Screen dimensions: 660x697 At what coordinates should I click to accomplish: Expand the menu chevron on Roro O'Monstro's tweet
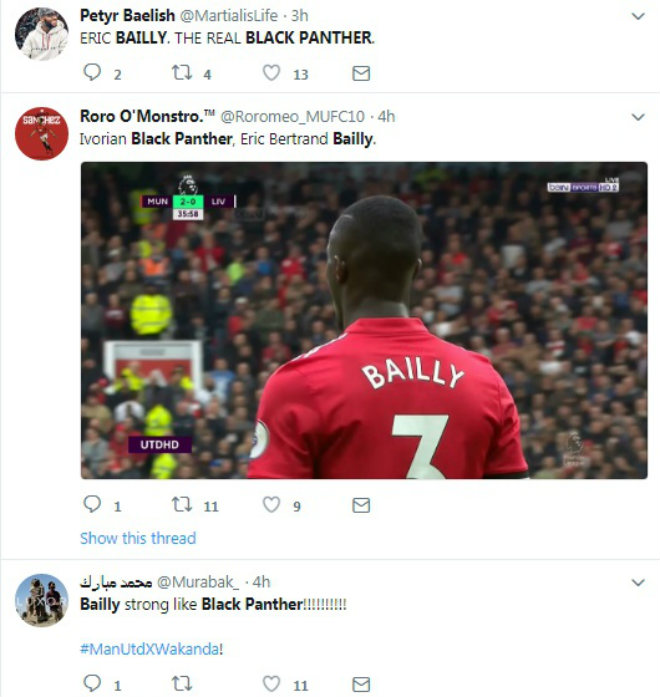[638, 117]
